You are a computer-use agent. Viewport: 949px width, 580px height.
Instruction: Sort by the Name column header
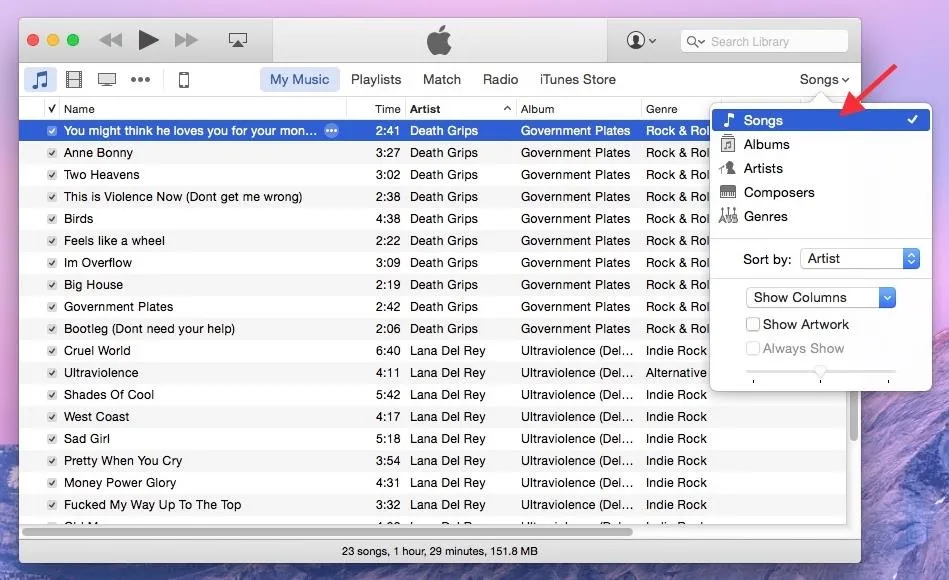tap(202, 109)
